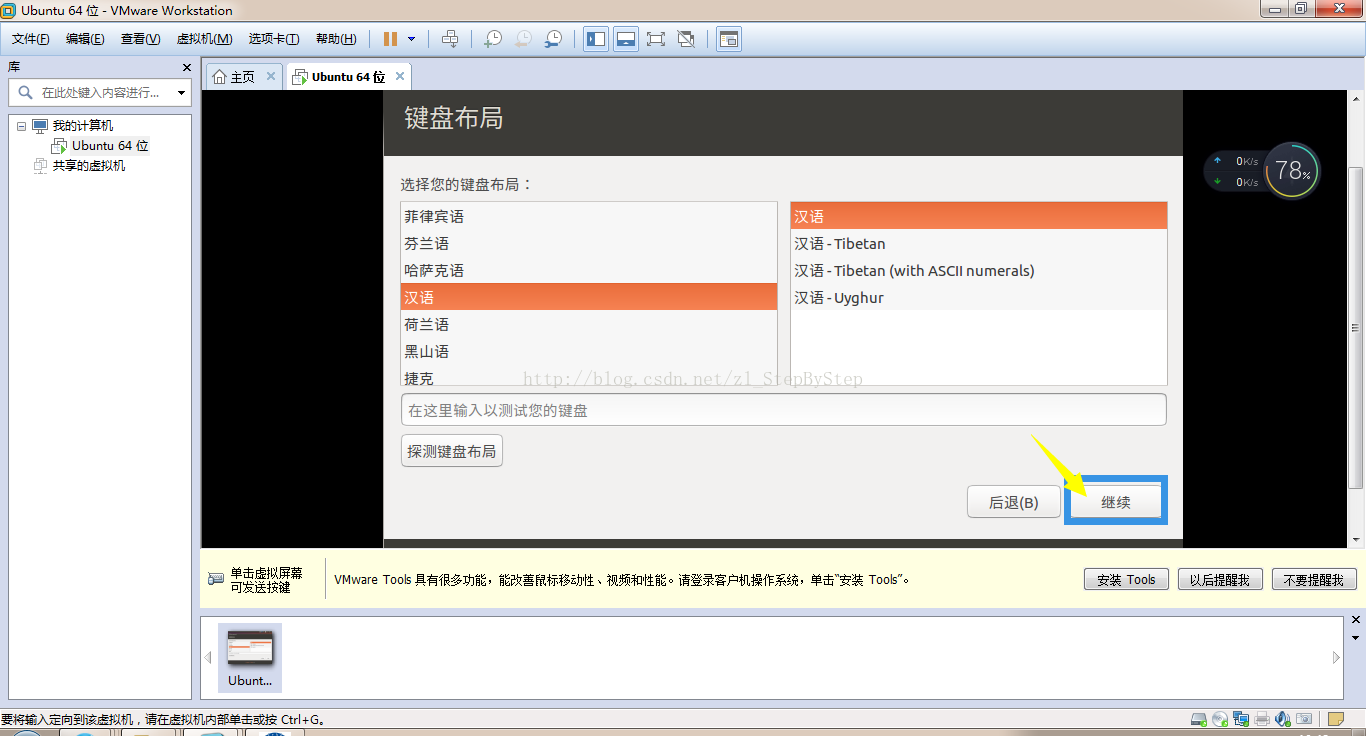Click the CD/DVD drive status bar icon
The height and width of the screenshot is (736, 1366).
[x=1220, y=719]
